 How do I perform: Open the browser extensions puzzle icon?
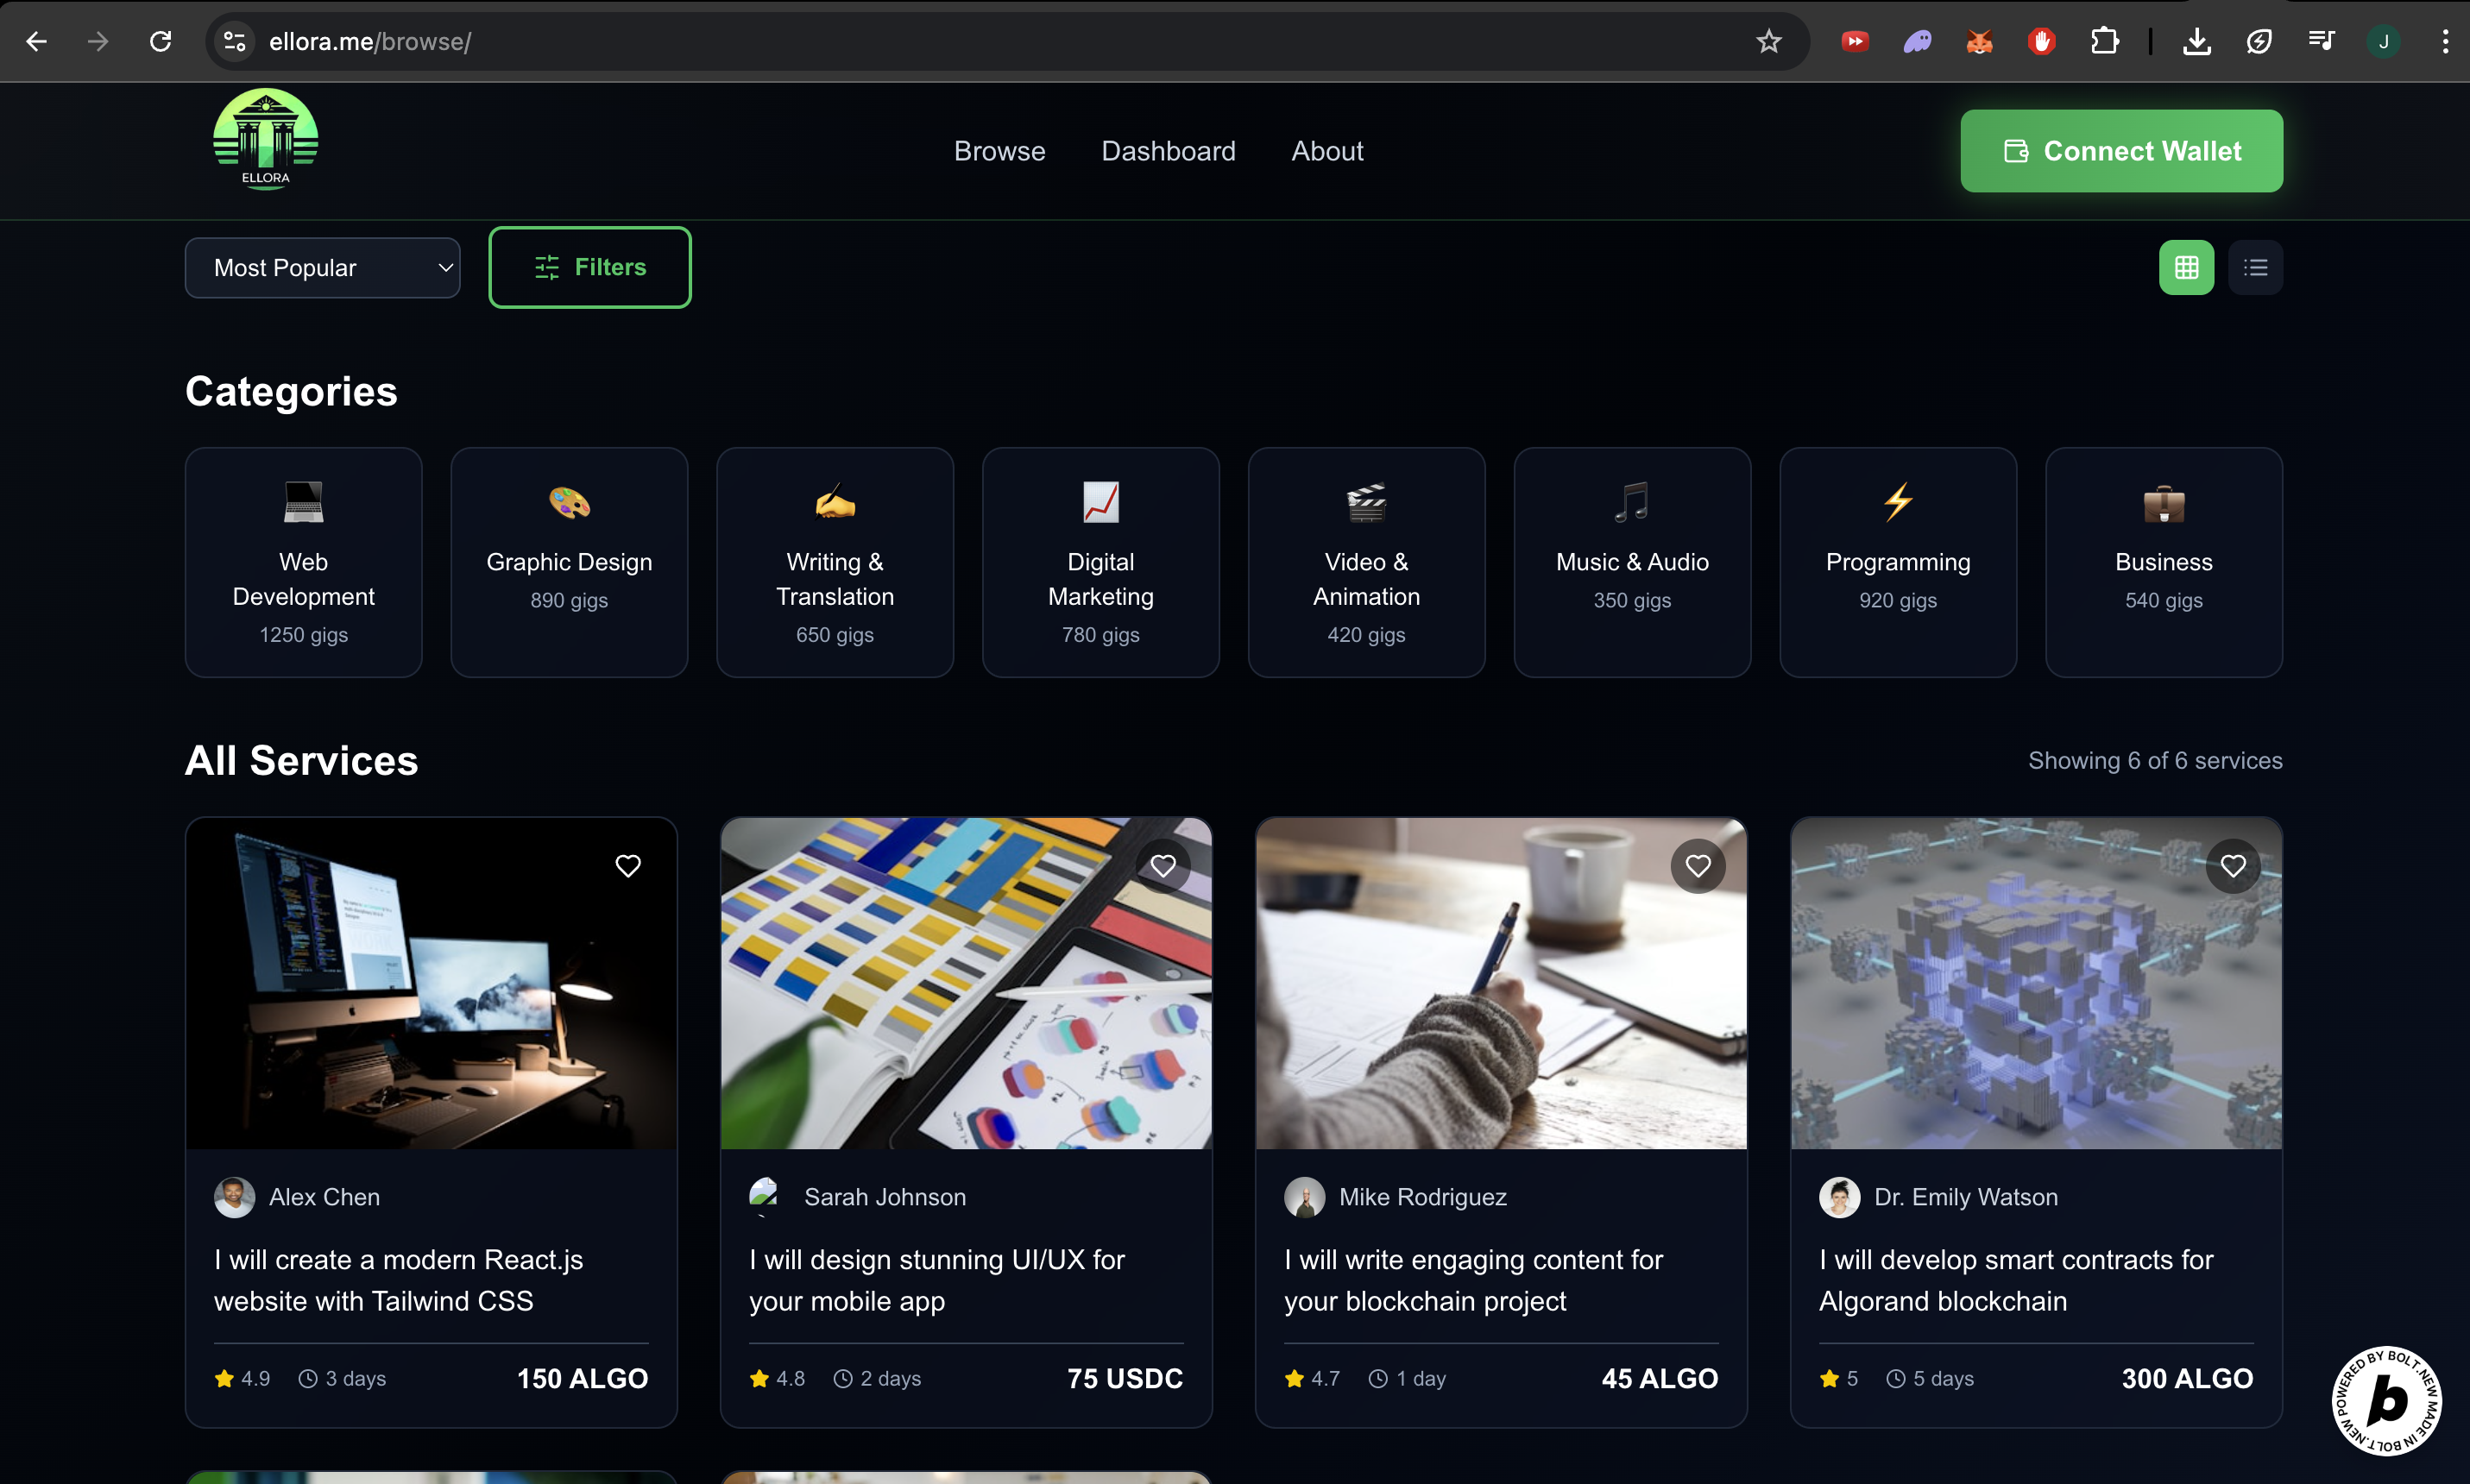(x=2104, y=41)
